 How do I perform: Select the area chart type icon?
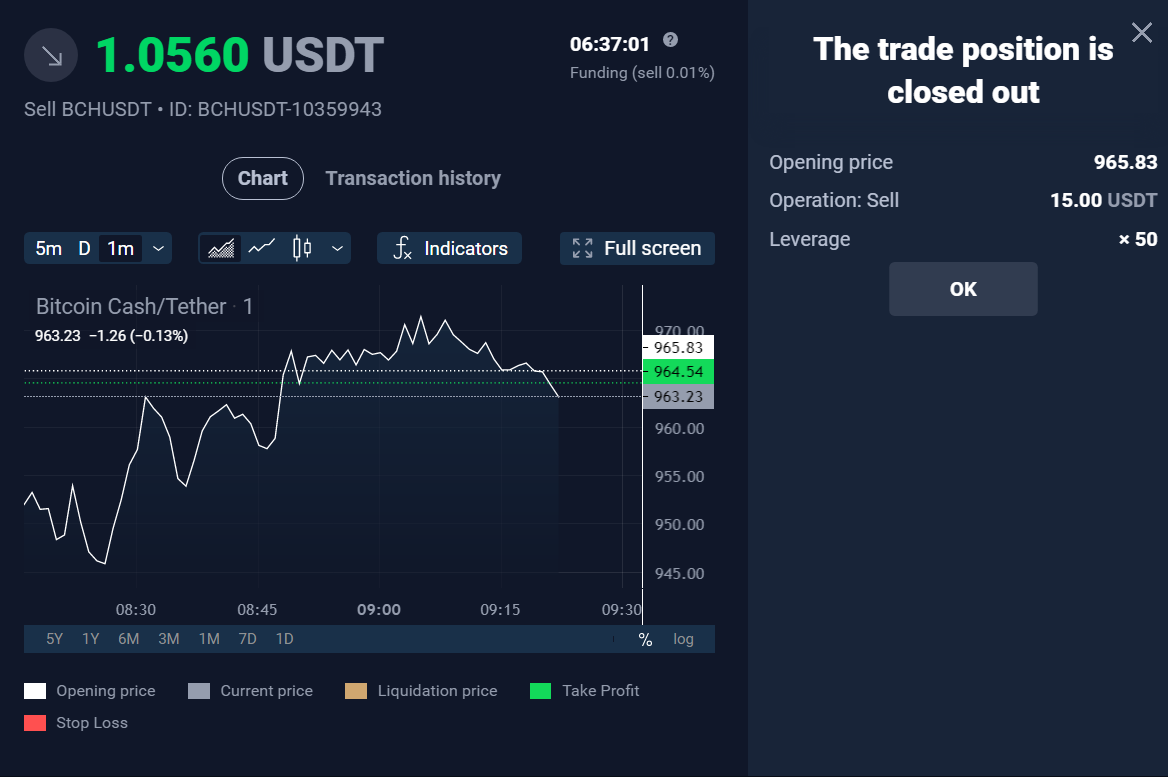(x=220, y=248)
